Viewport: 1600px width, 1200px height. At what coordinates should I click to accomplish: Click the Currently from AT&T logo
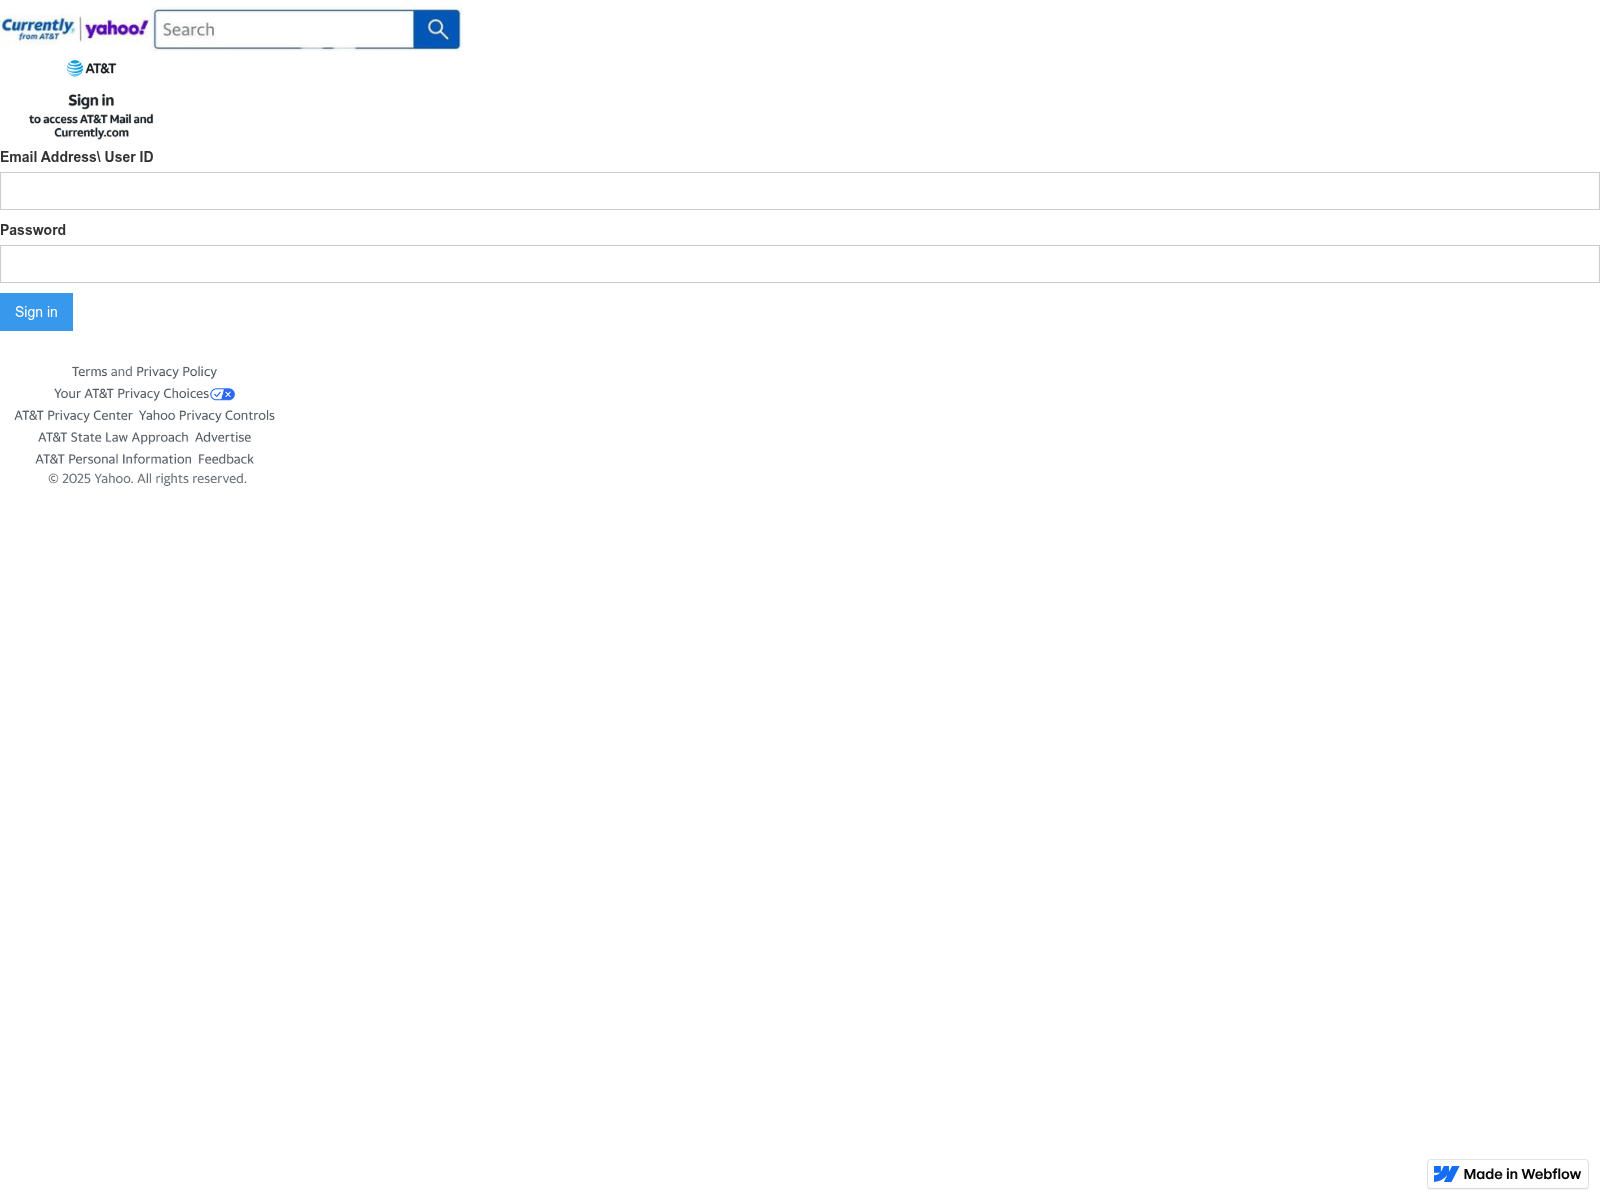(38, 28)
